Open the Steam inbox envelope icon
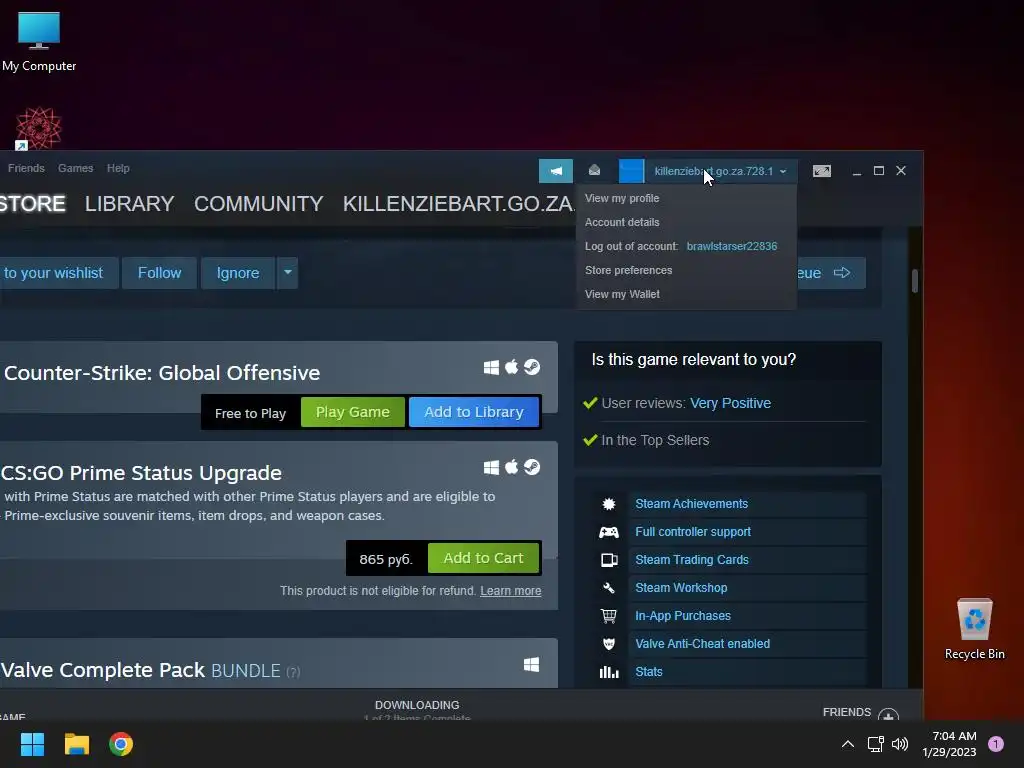This screenshot has width=1024, height=768. 594,170
